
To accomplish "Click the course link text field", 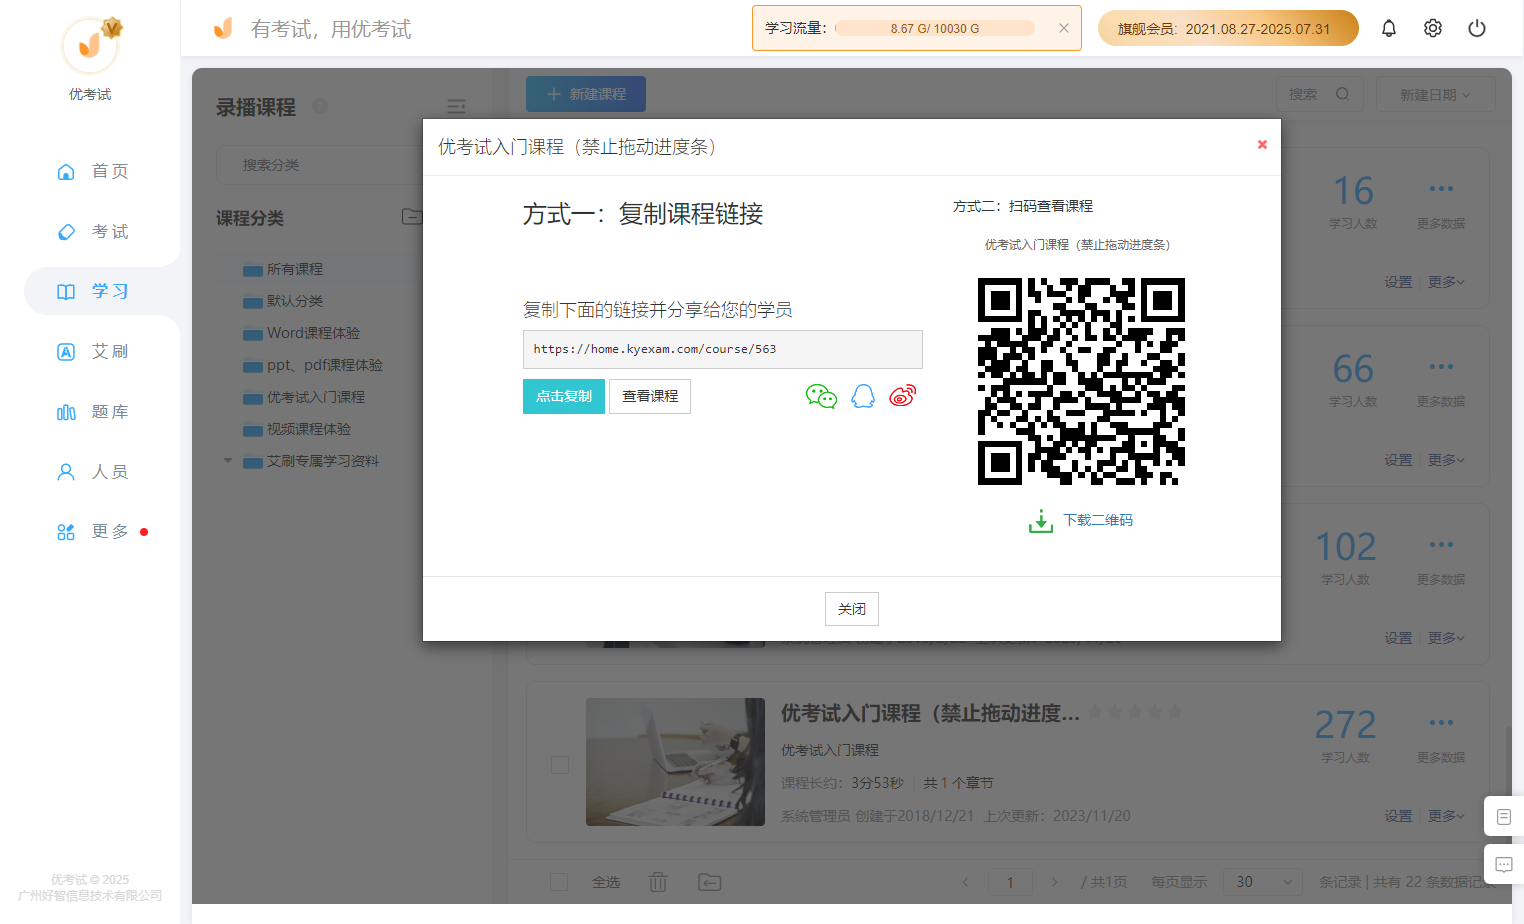I will (x=722, y=349).
